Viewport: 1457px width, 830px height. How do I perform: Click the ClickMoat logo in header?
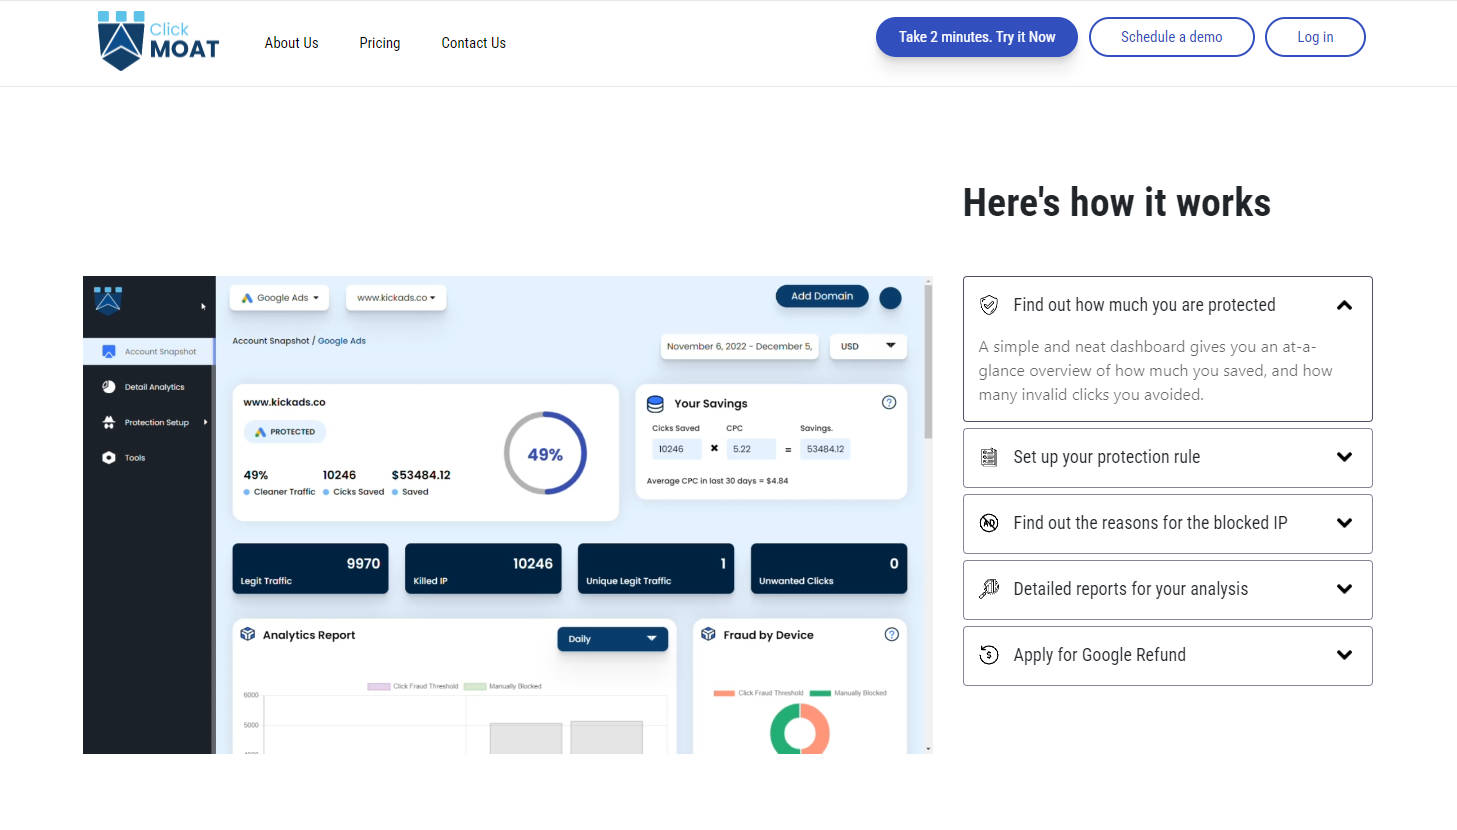click(158, 41)
